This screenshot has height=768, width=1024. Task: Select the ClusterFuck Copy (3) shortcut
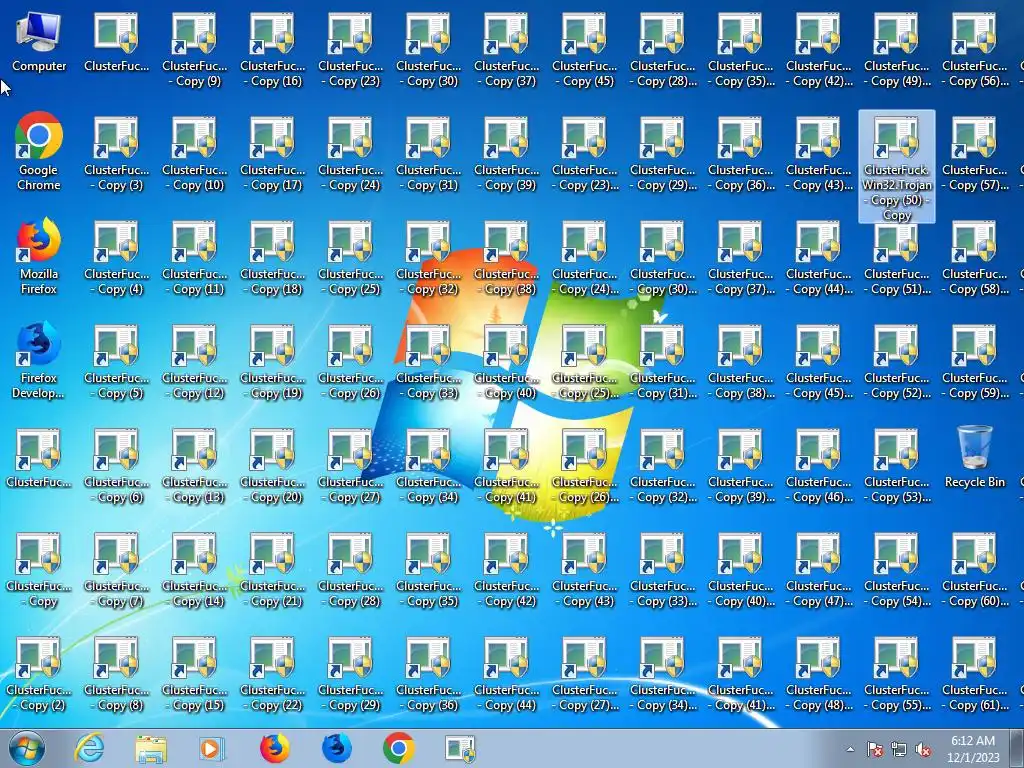116,153
